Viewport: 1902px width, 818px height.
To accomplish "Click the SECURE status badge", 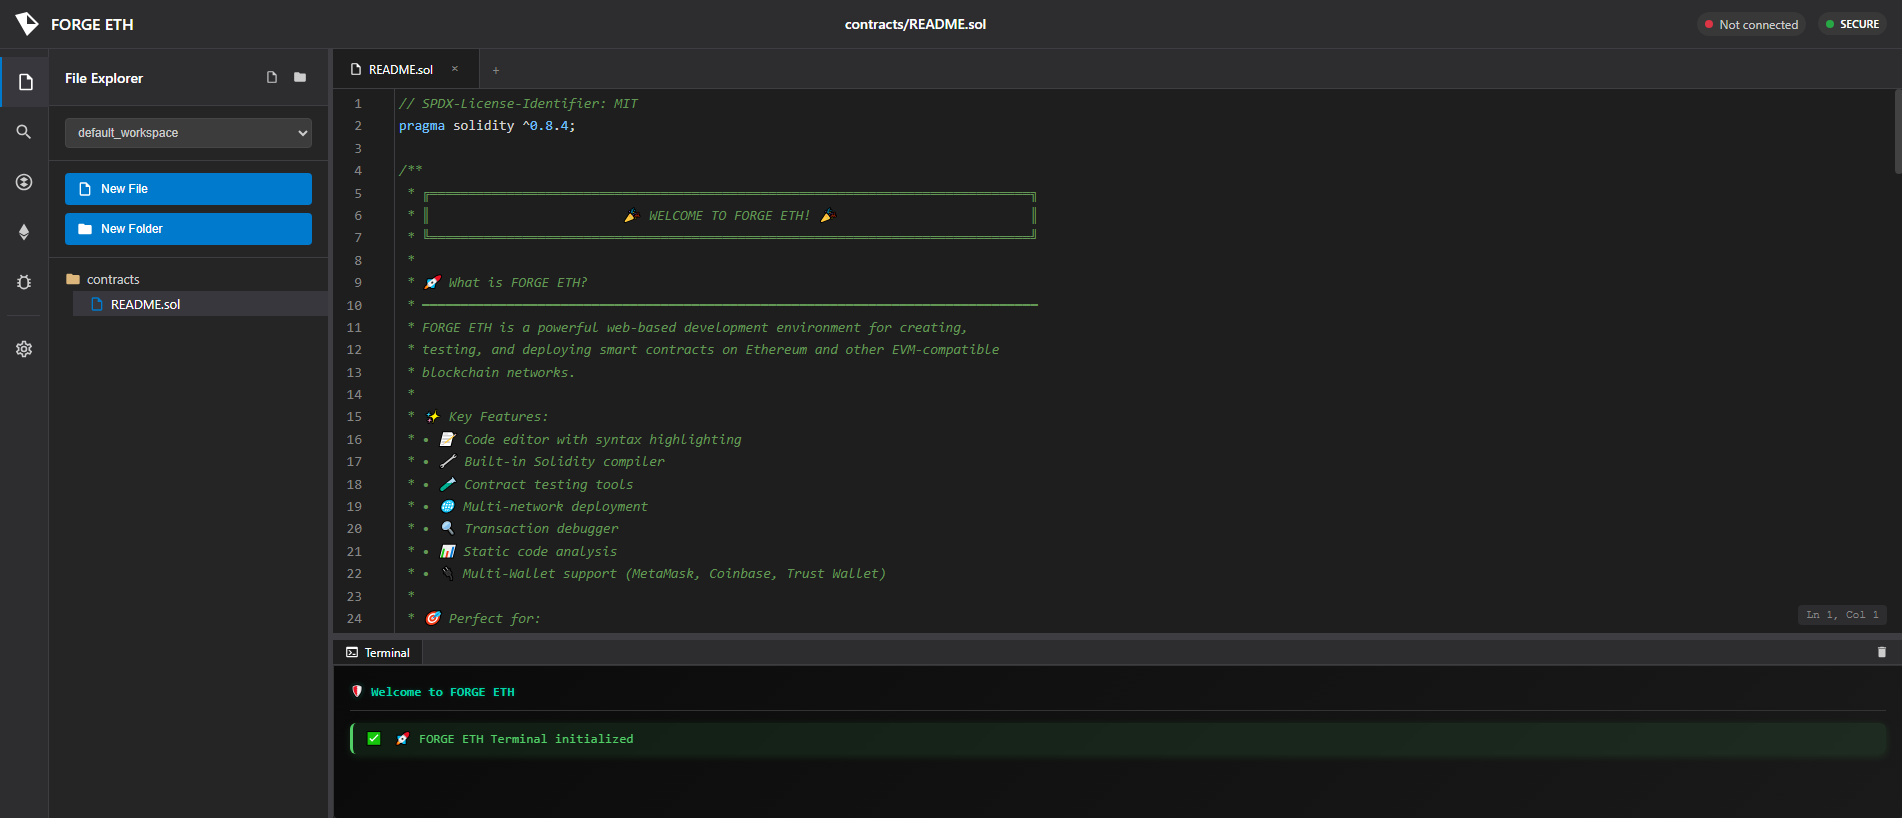I will (1852, 24).
